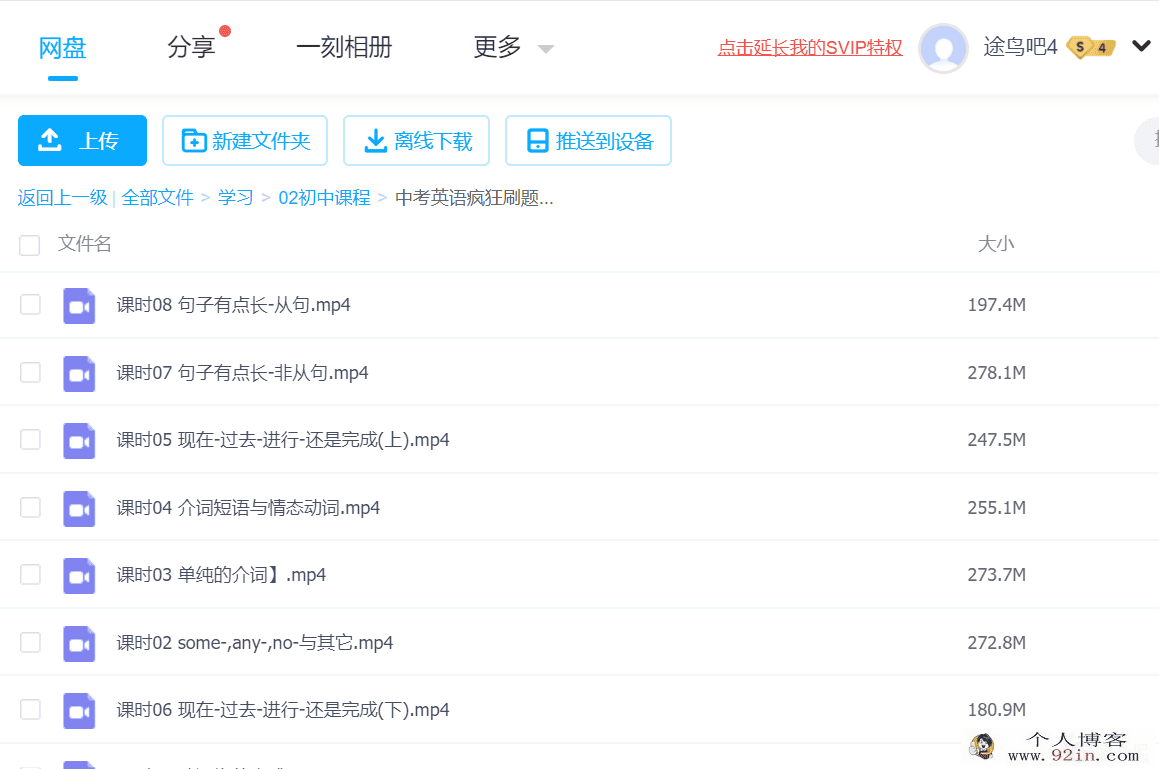
Task: Click current folder name 中考英语疯狂刷题...
Action: 474,198
